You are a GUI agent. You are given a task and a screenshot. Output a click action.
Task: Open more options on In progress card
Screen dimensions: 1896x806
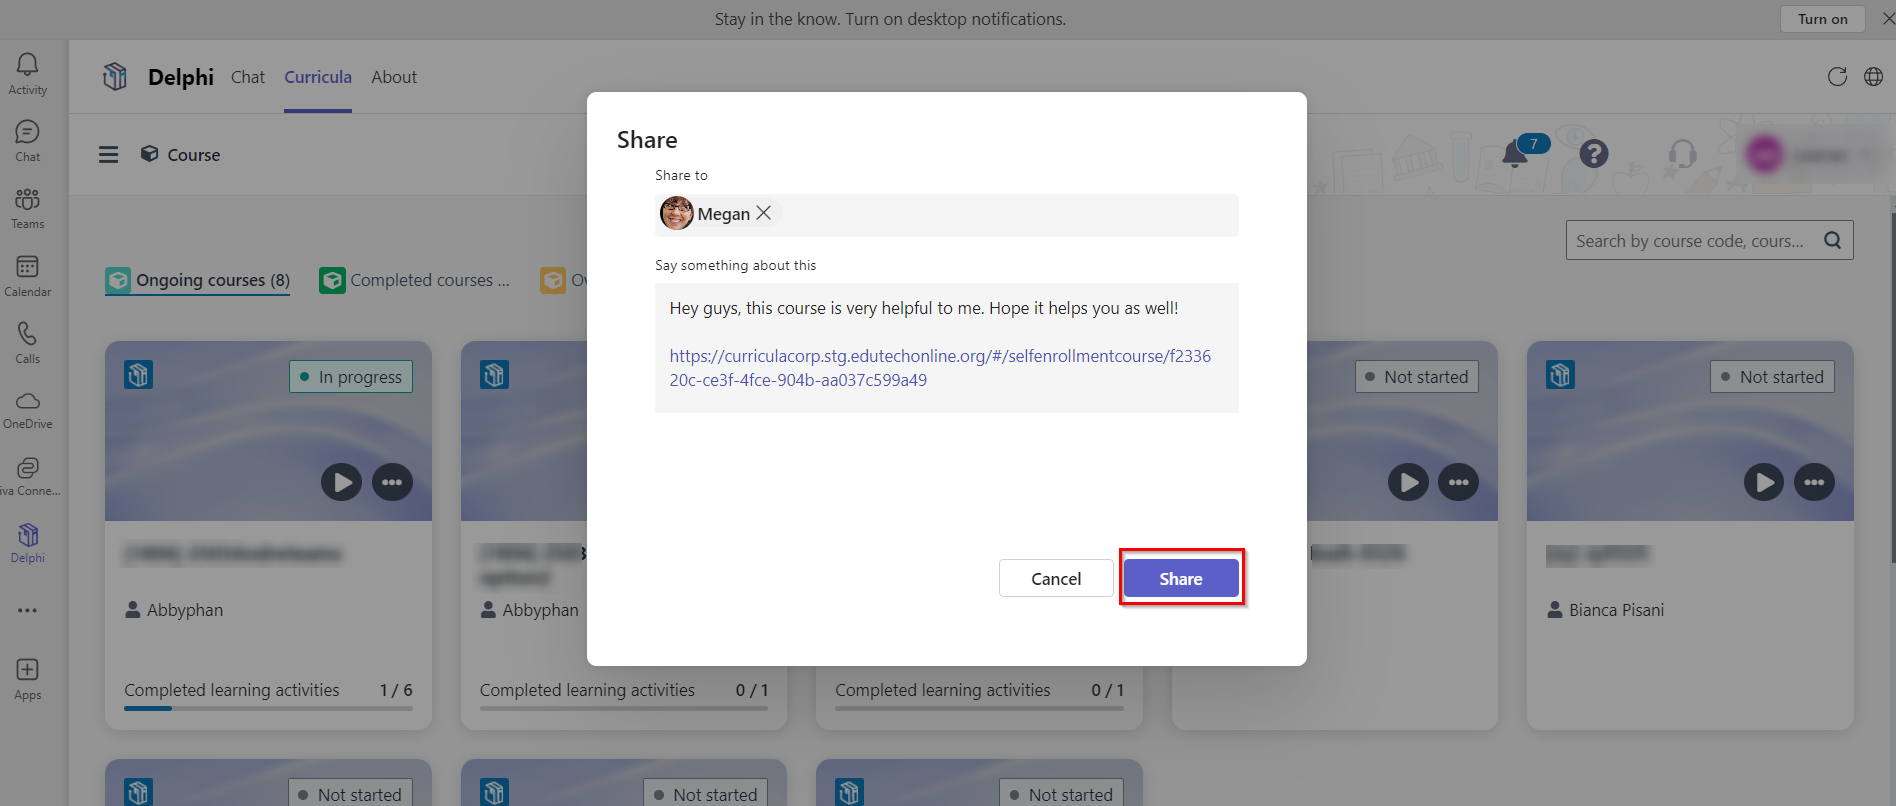tap(392, 482)
